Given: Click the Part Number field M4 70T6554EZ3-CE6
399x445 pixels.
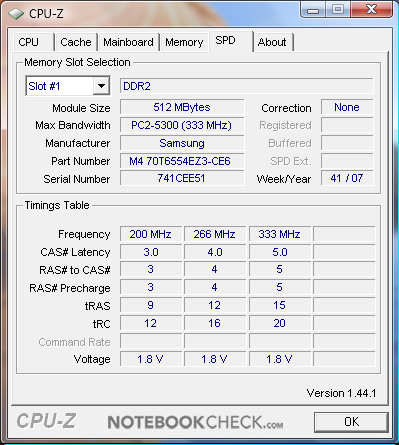Looking at the screenshot, I should point(182,161).
